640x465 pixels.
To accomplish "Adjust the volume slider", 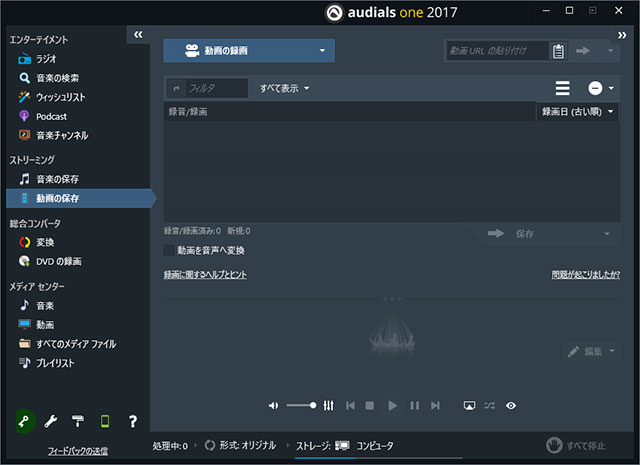I will pyautogui.click(x=301, y=405).
